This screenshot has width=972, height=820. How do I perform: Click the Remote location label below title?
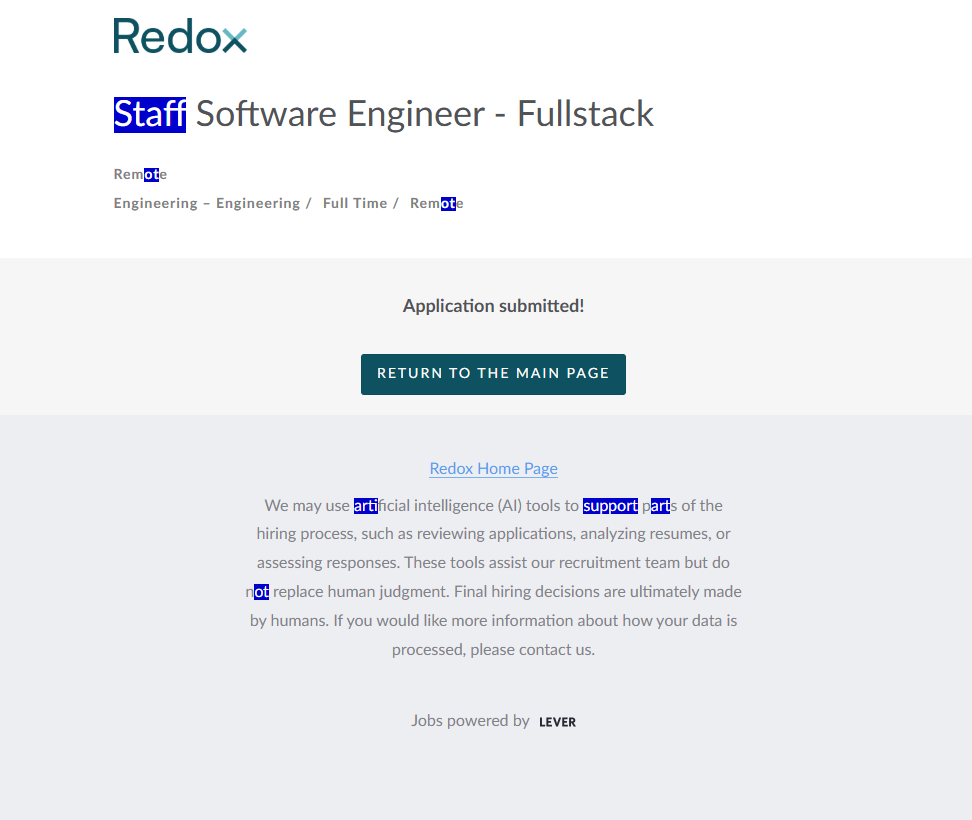(x=140, y=174)
